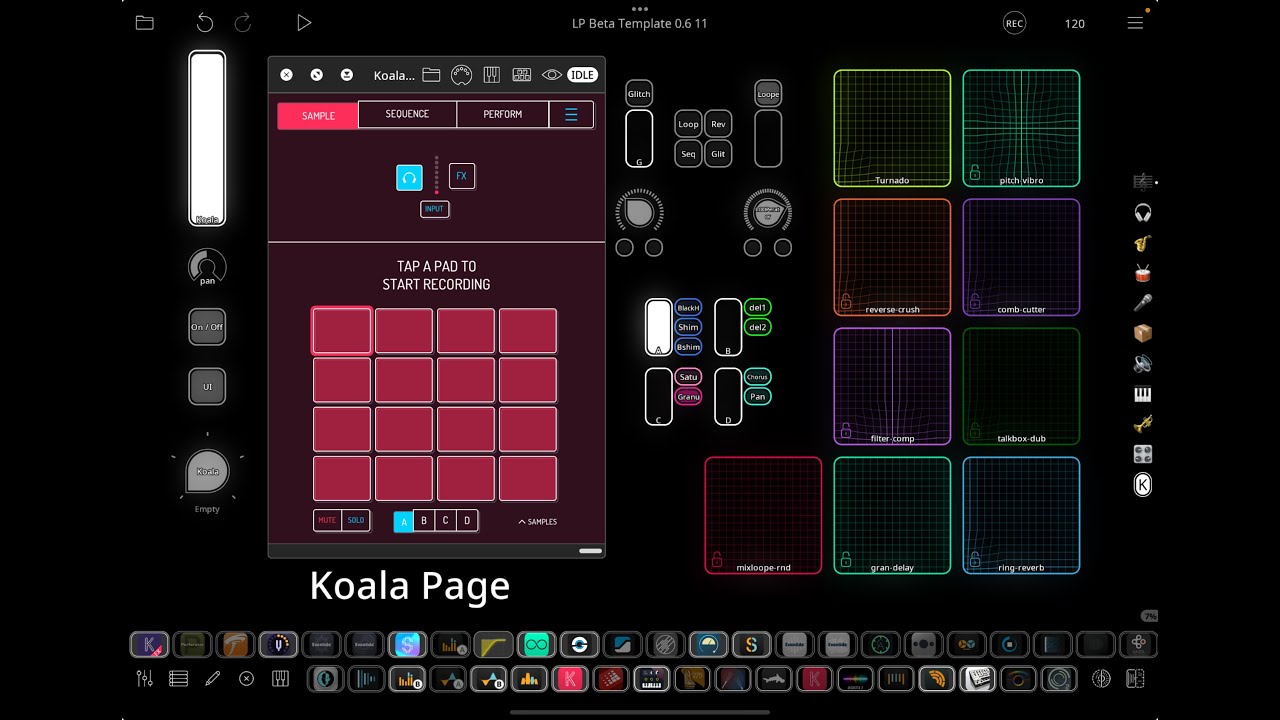Open the Koala blue hamburger menu
The width and height of the screenshot is (1280, 720).
click(x=571, y=114)
